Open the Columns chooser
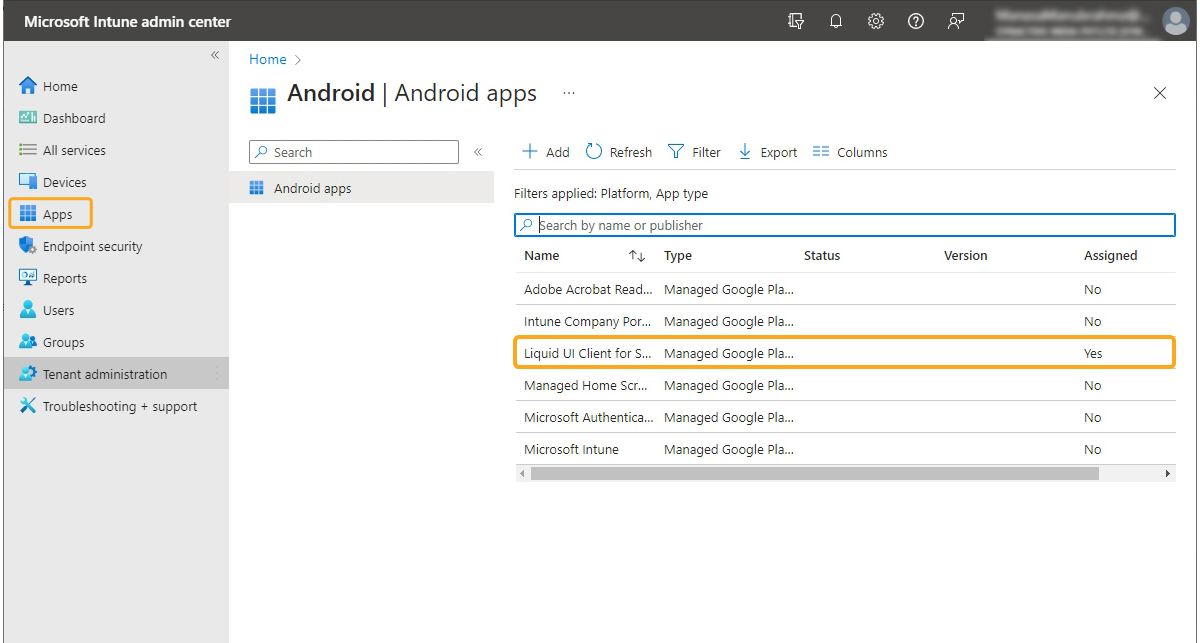Viewport: 1200px width, 643px height. point(850,152)
